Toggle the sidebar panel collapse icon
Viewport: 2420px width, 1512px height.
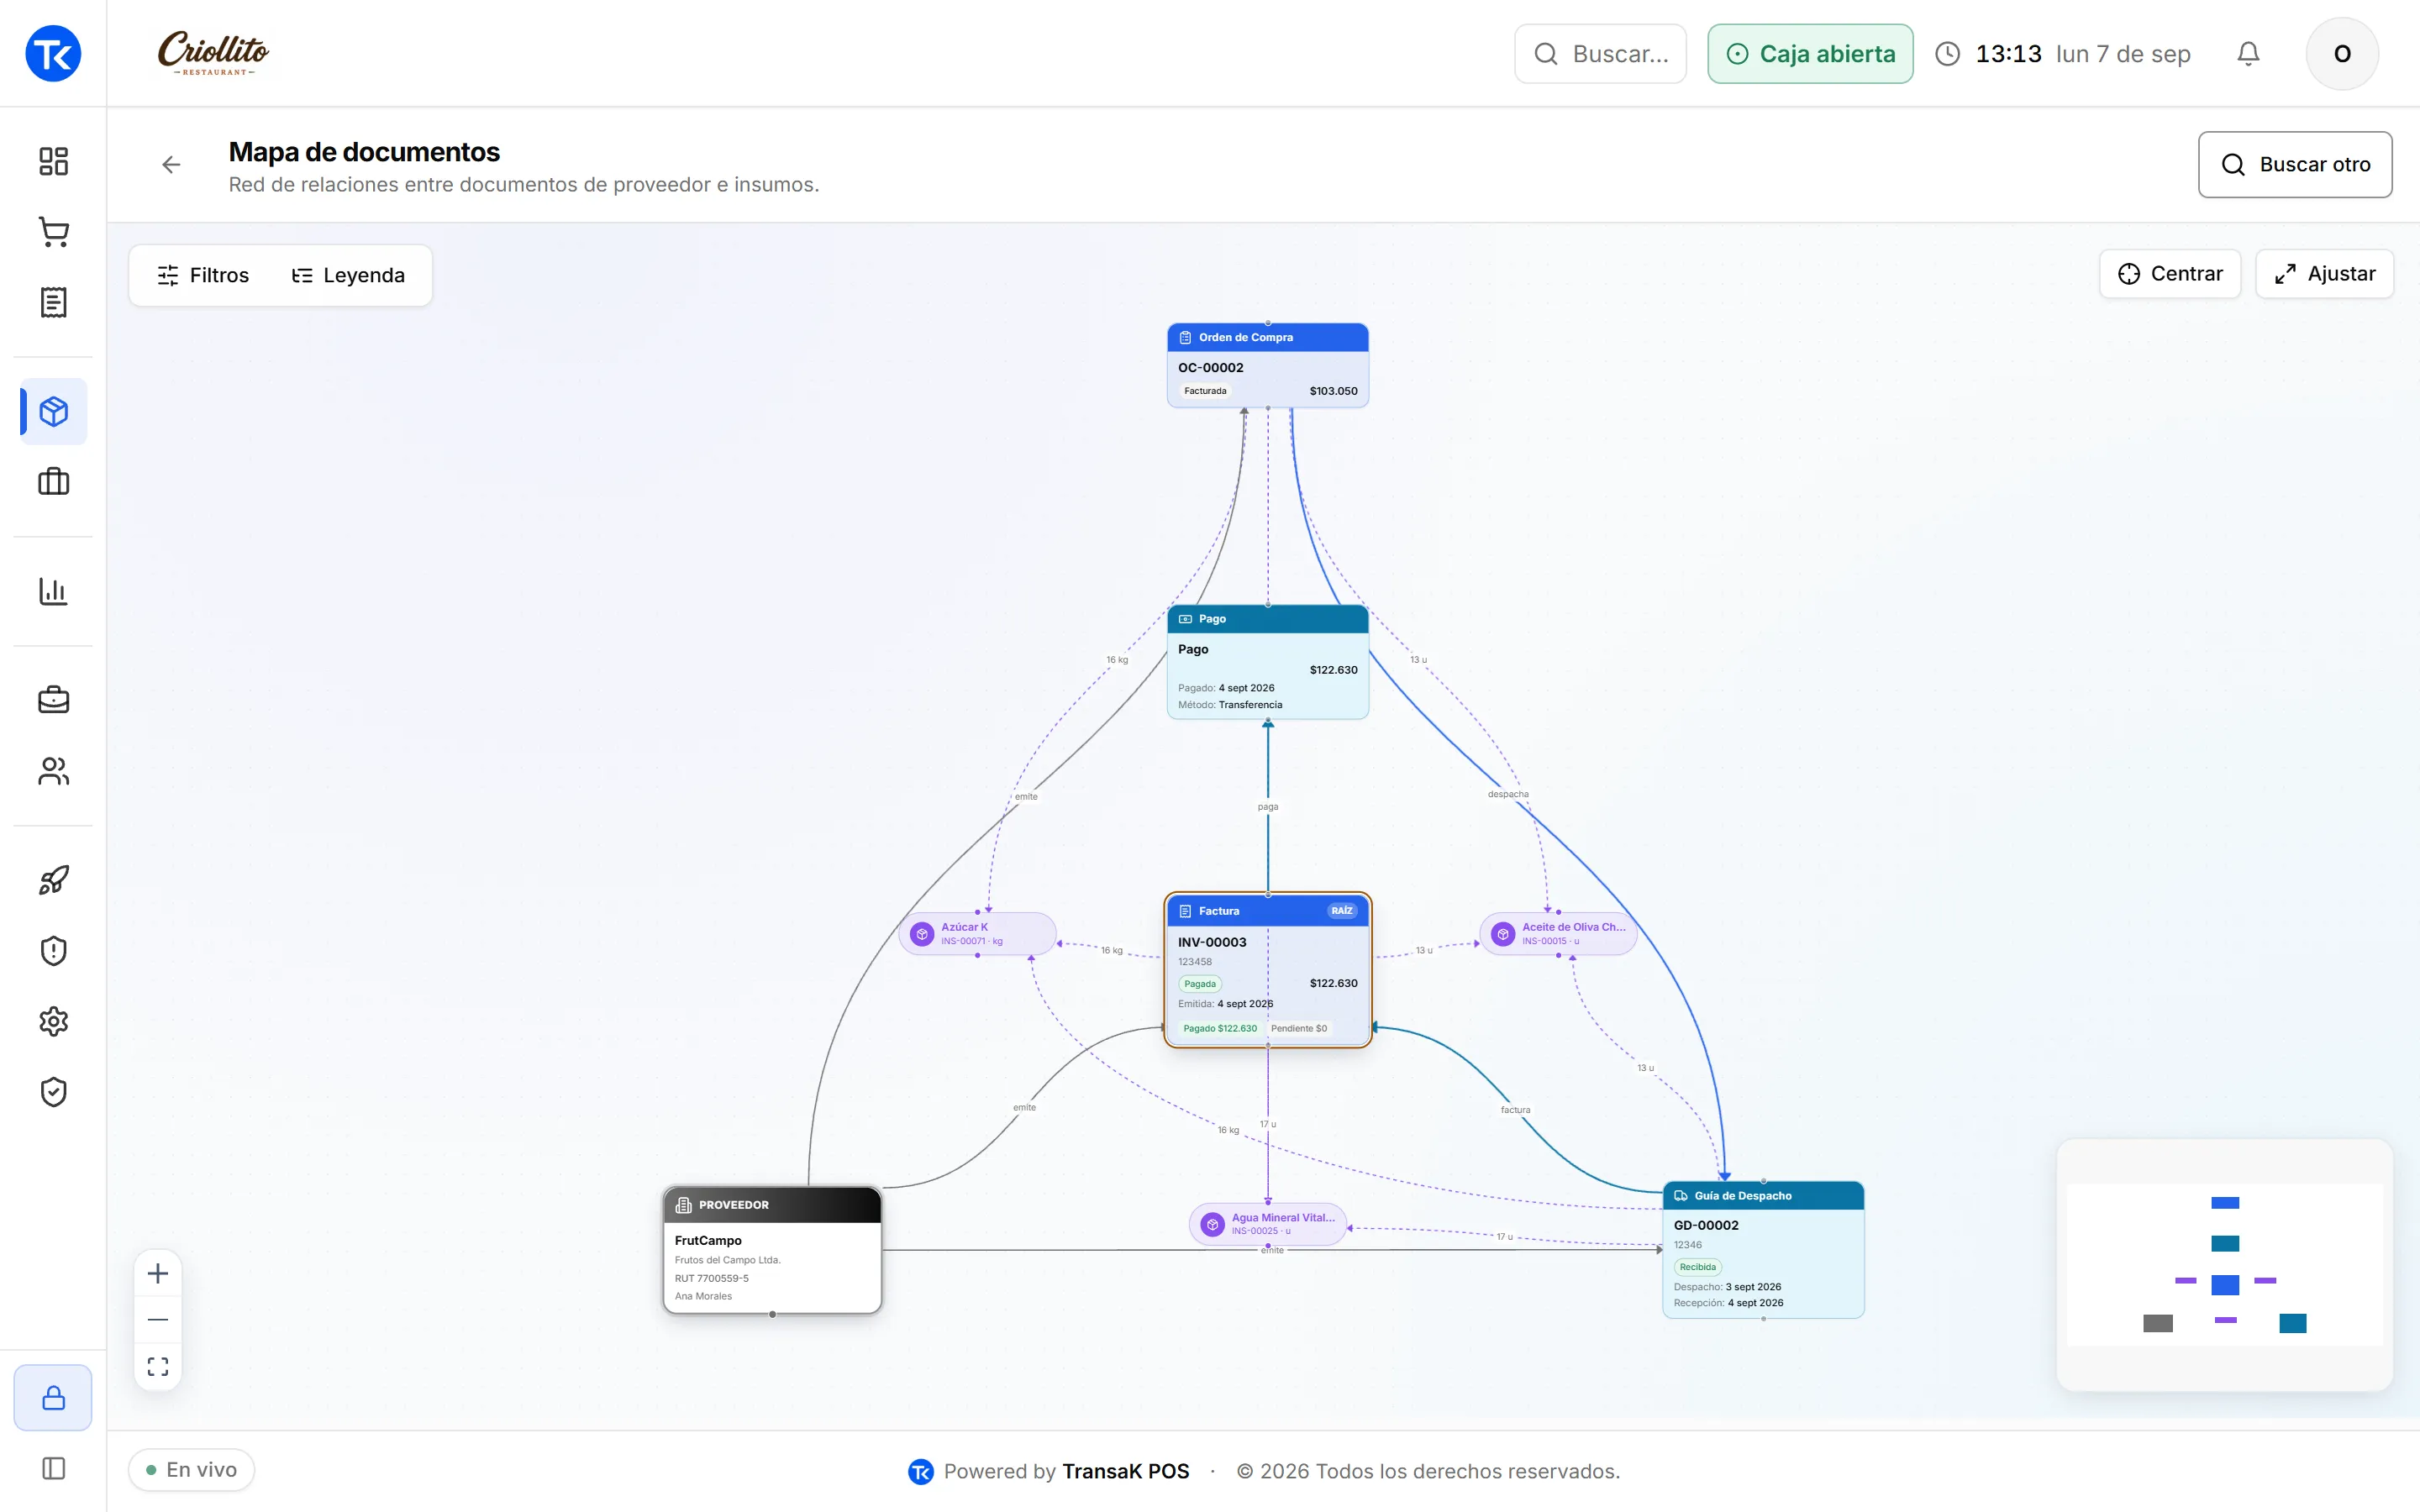(x=53, y=1468)
